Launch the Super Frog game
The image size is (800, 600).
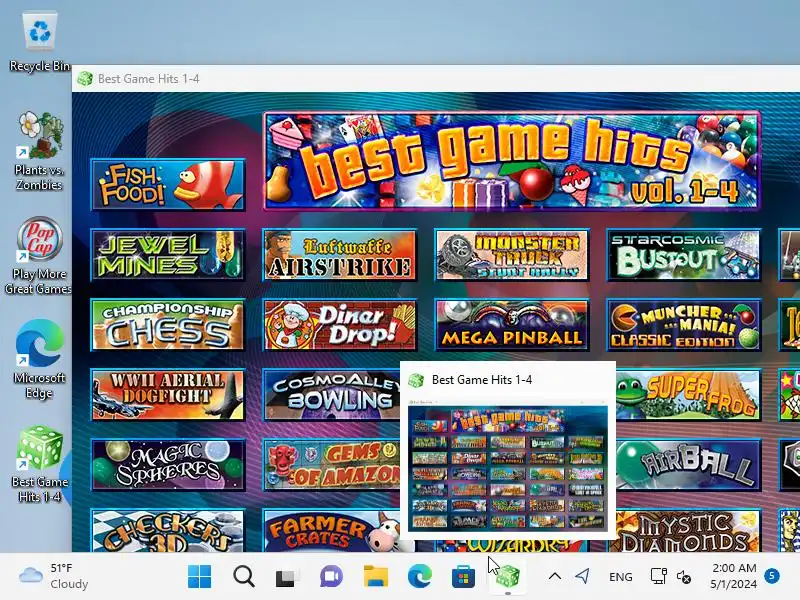[688, 395]
